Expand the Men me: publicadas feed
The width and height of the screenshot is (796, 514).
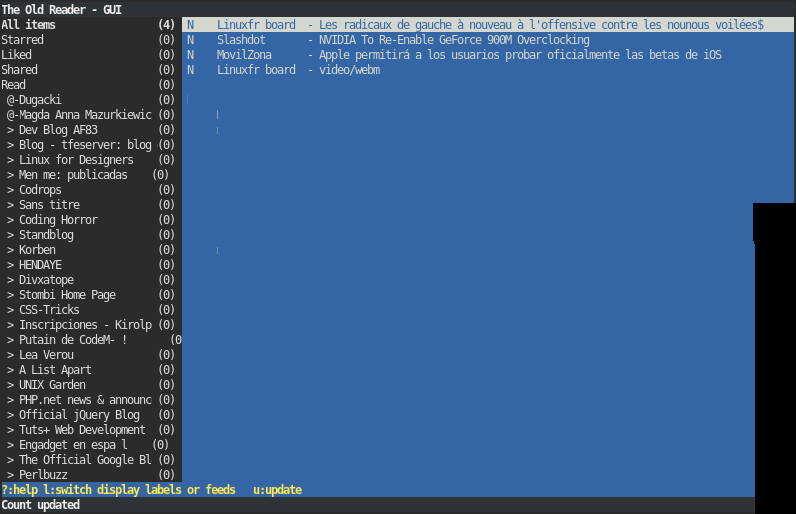click(x=90, y=175)
